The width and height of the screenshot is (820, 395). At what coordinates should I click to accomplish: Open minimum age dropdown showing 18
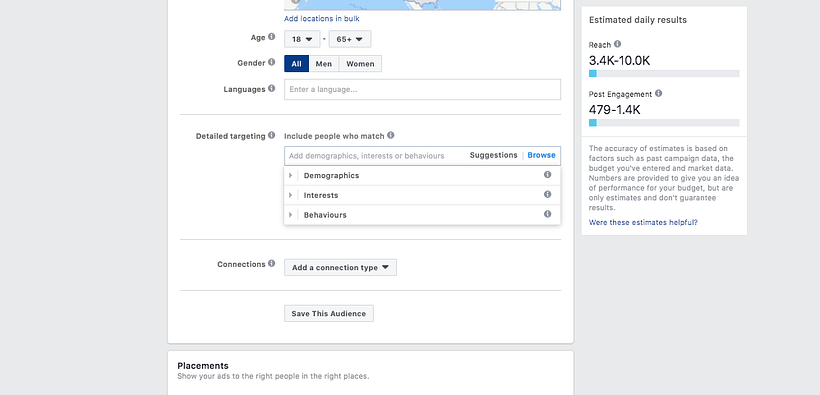[302, 39]
